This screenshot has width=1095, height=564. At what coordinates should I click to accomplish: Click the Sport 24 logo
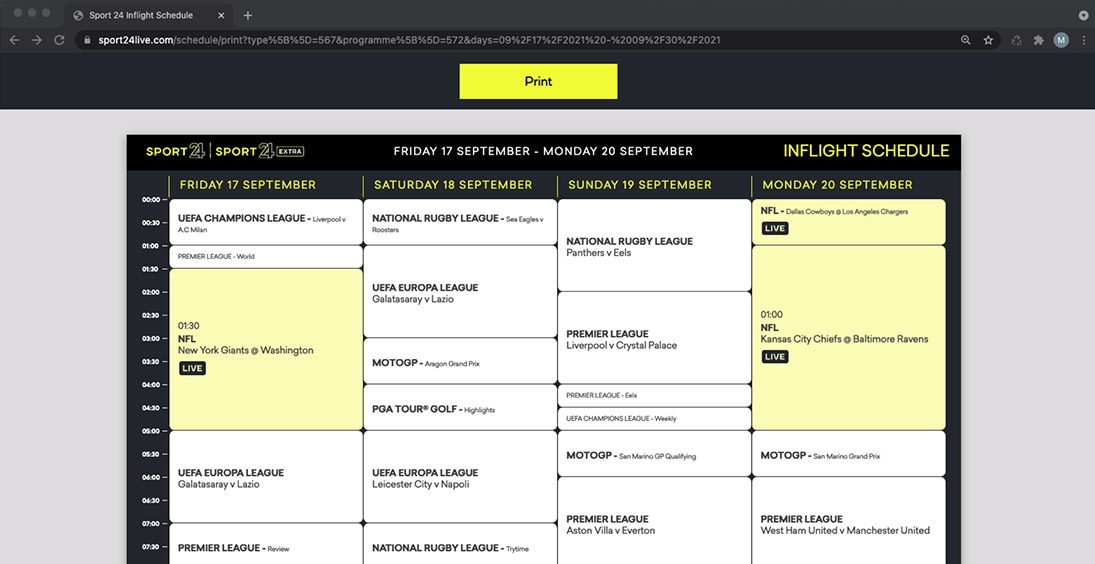tap(175, 151)
